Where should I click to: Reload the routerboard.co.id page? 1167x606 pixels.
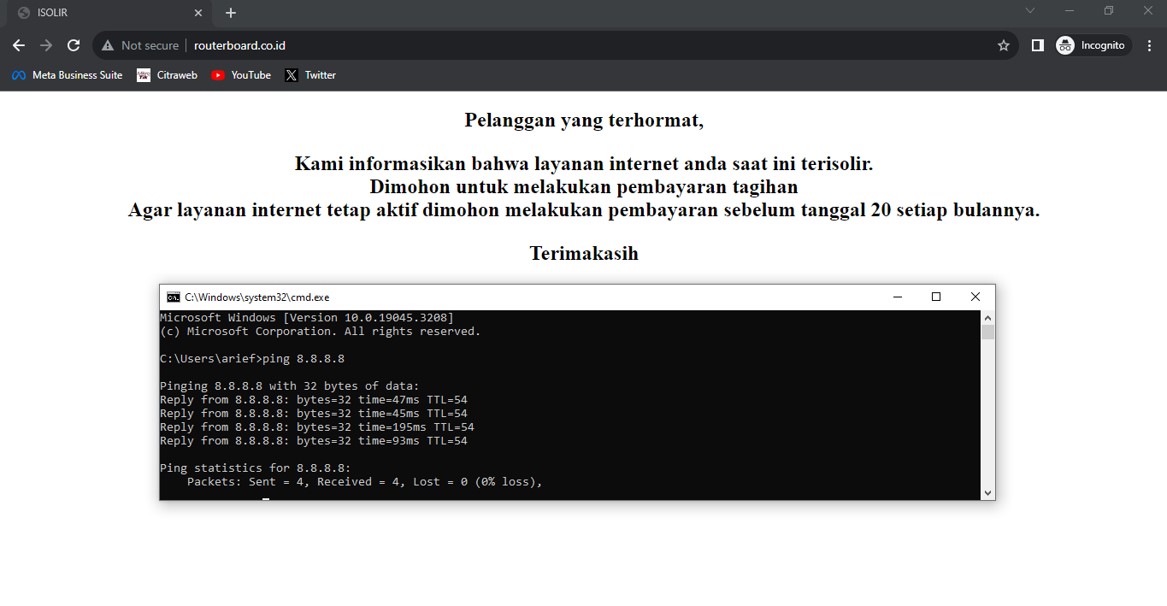(x=72, y=45)
